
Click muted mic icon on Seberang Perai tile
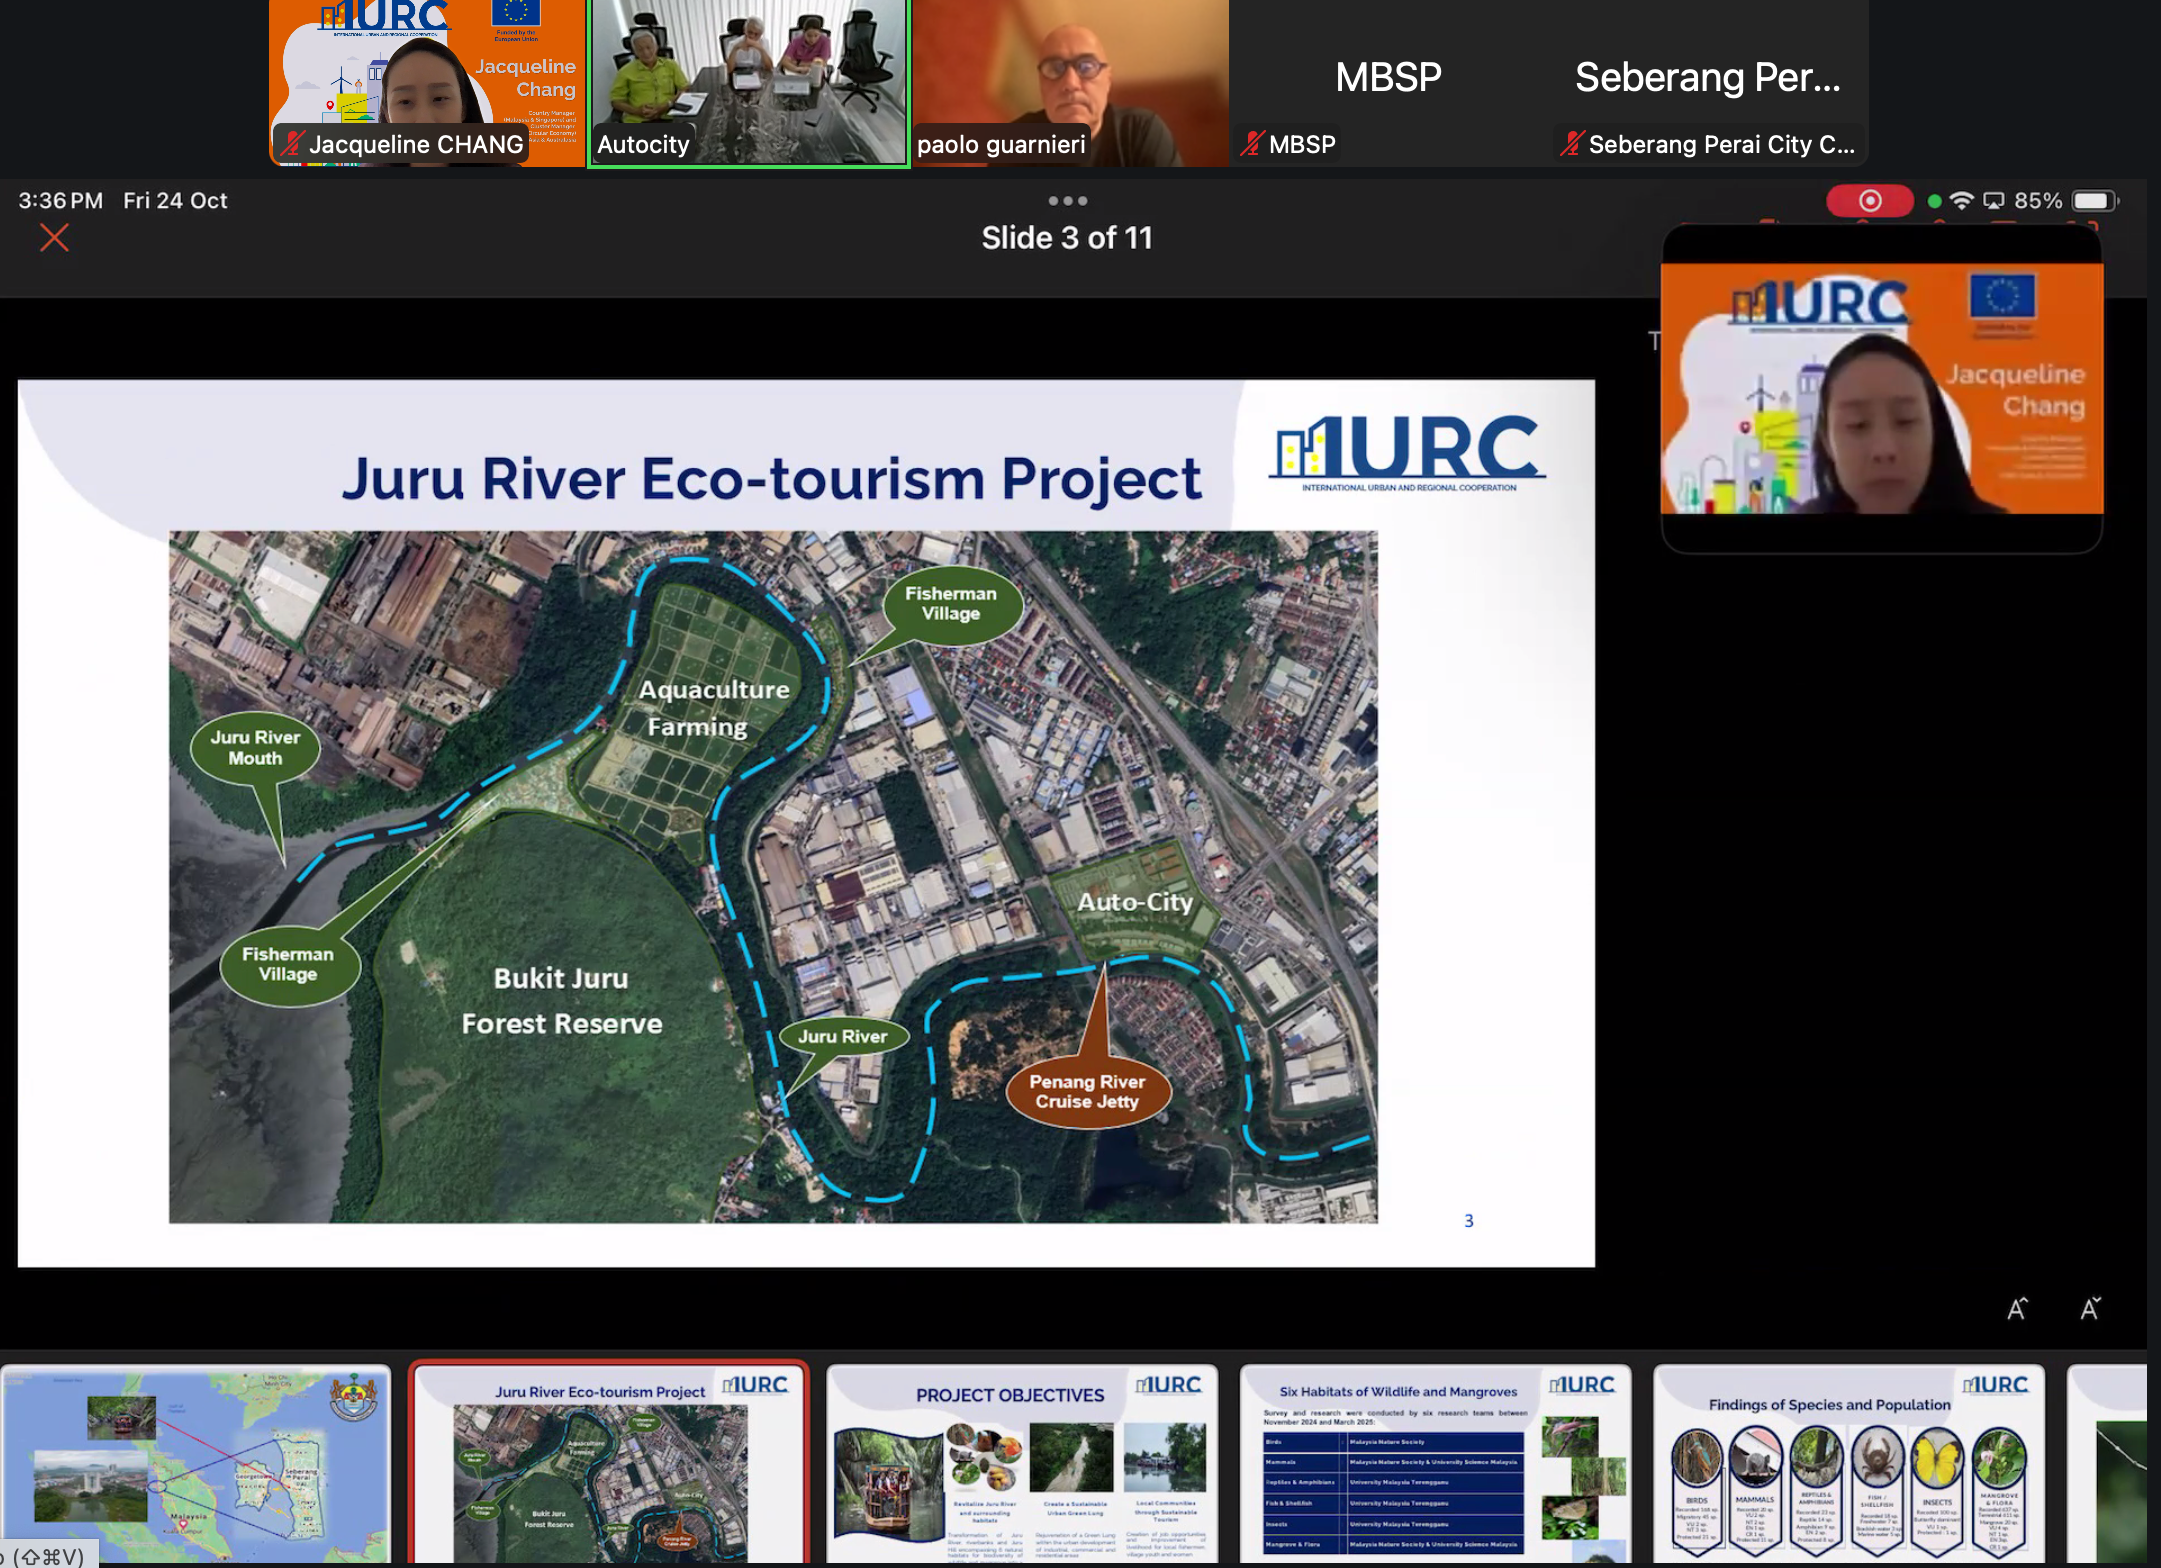(x=1571, y=144)
